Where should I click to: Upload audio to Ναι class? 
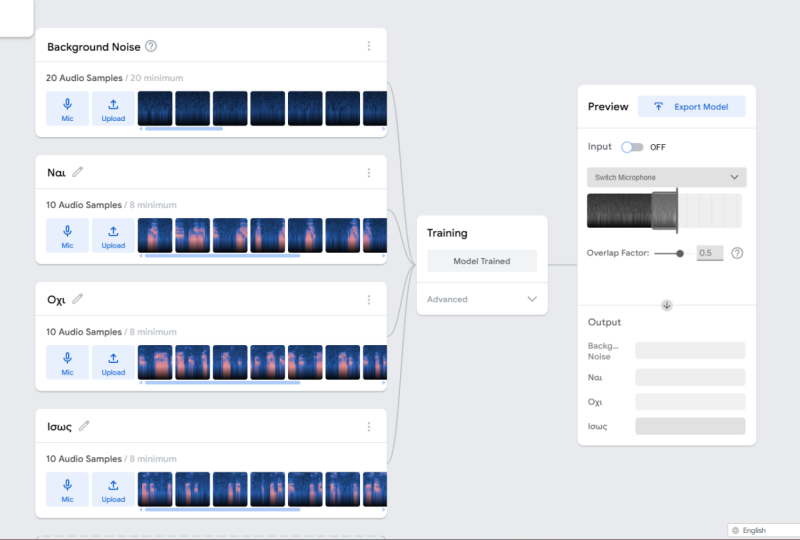tap(113, 235)
